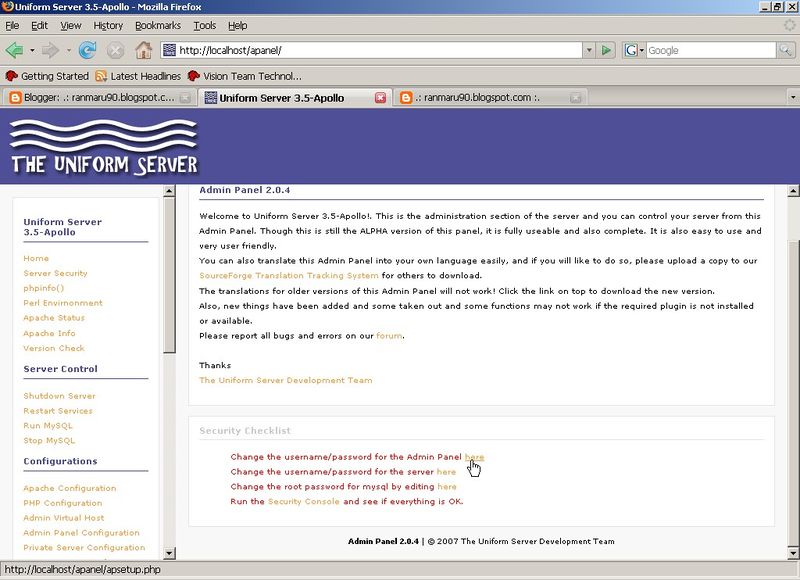Click the magnifier search button
This screenshot has height=580, width=800.
[x=785, y=50]
